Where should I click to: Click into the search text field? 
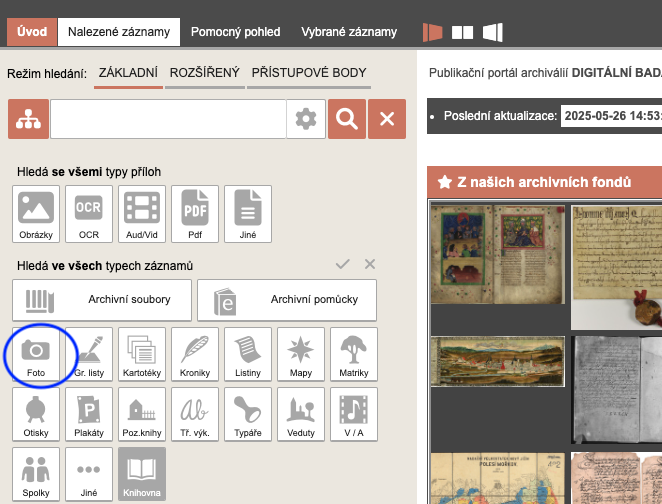pos(168,119)
